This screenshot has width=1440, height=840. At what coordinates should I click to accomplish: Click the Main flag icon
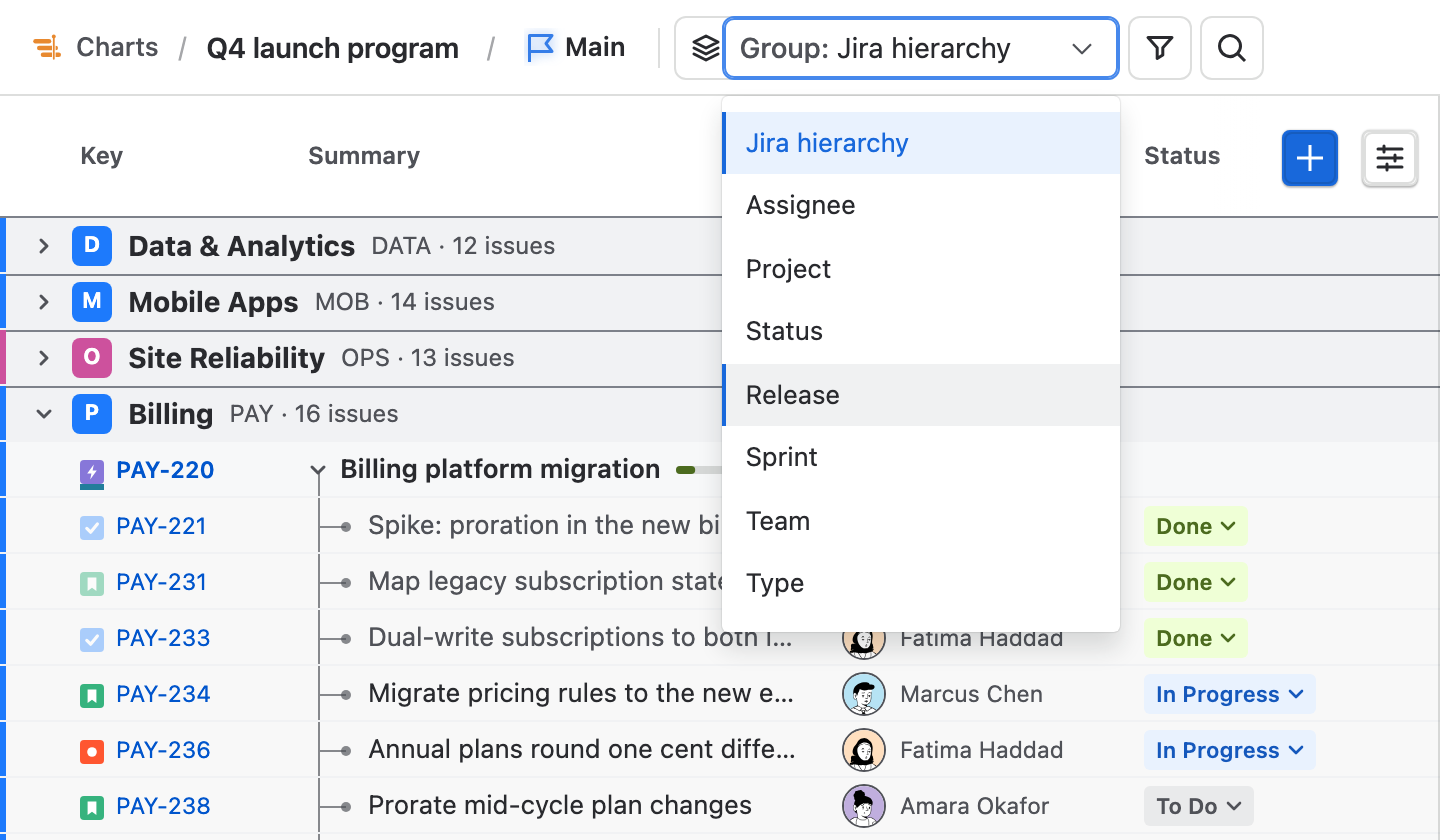click(x=541, y=47)
